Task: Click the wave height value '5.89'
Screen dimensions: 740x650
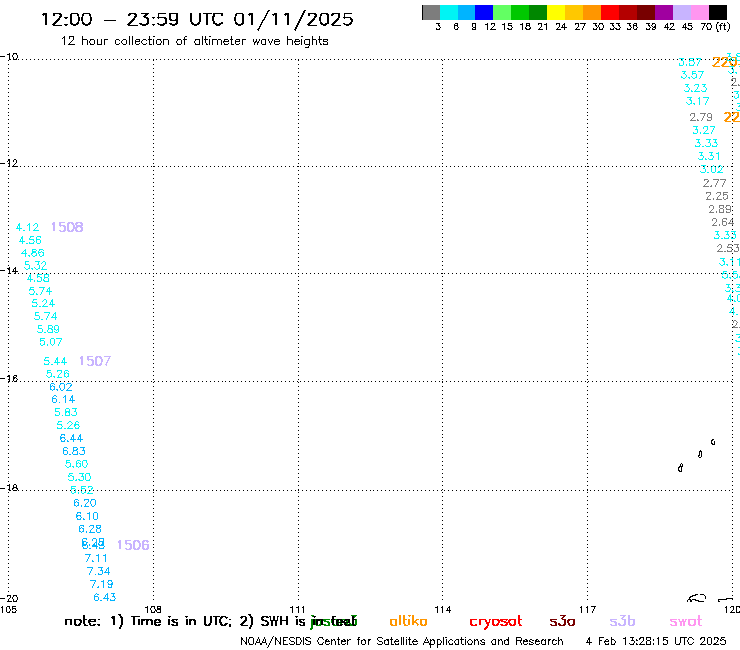Action: pyautogui.click(x=48, y=329)
